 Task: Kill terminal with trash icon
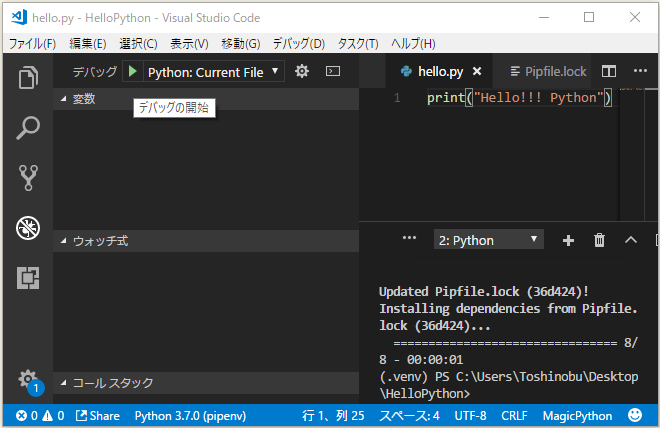(x=599, y=240)
